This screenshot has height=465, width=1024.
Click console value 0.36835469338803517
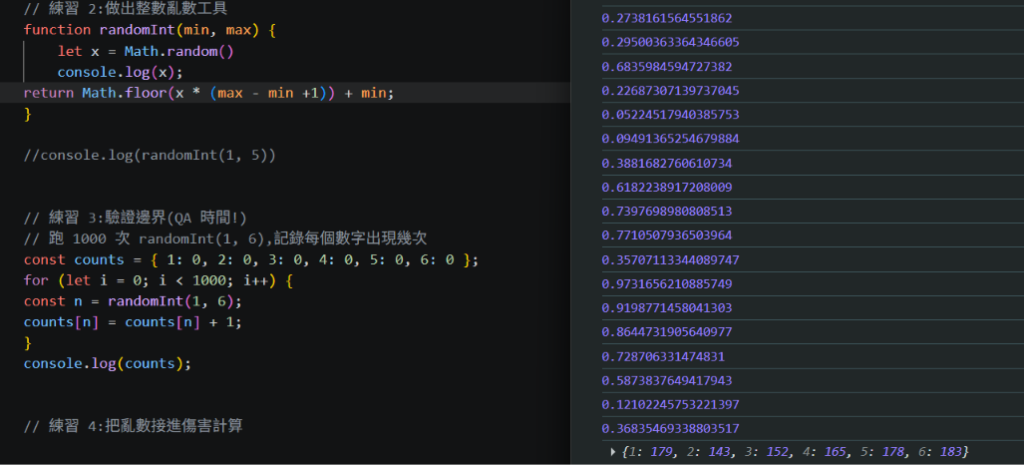[670, 428]
